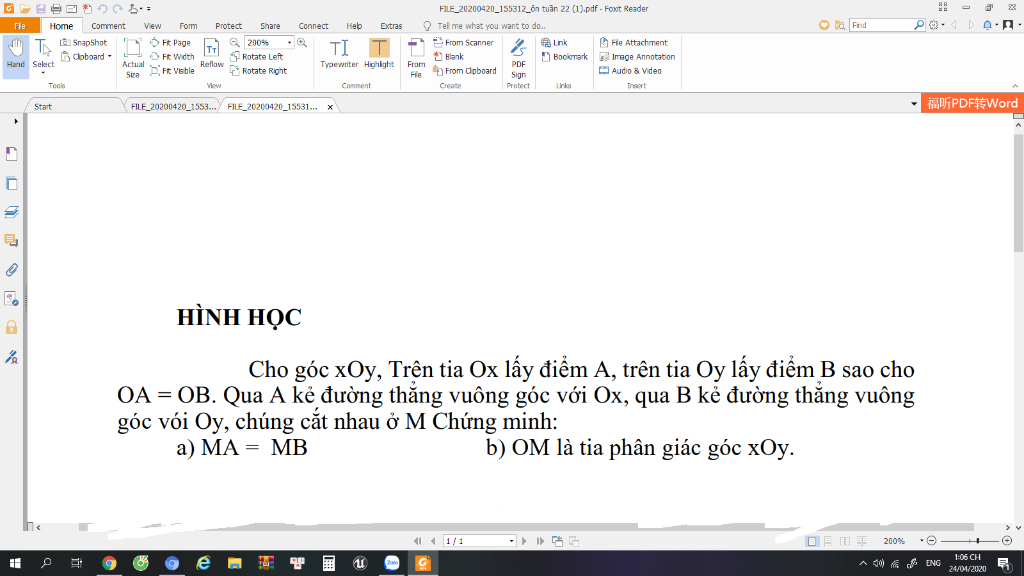Open the layers side panel
The width and height of the screenshot is (1024, 576).
tap(12, 212)
